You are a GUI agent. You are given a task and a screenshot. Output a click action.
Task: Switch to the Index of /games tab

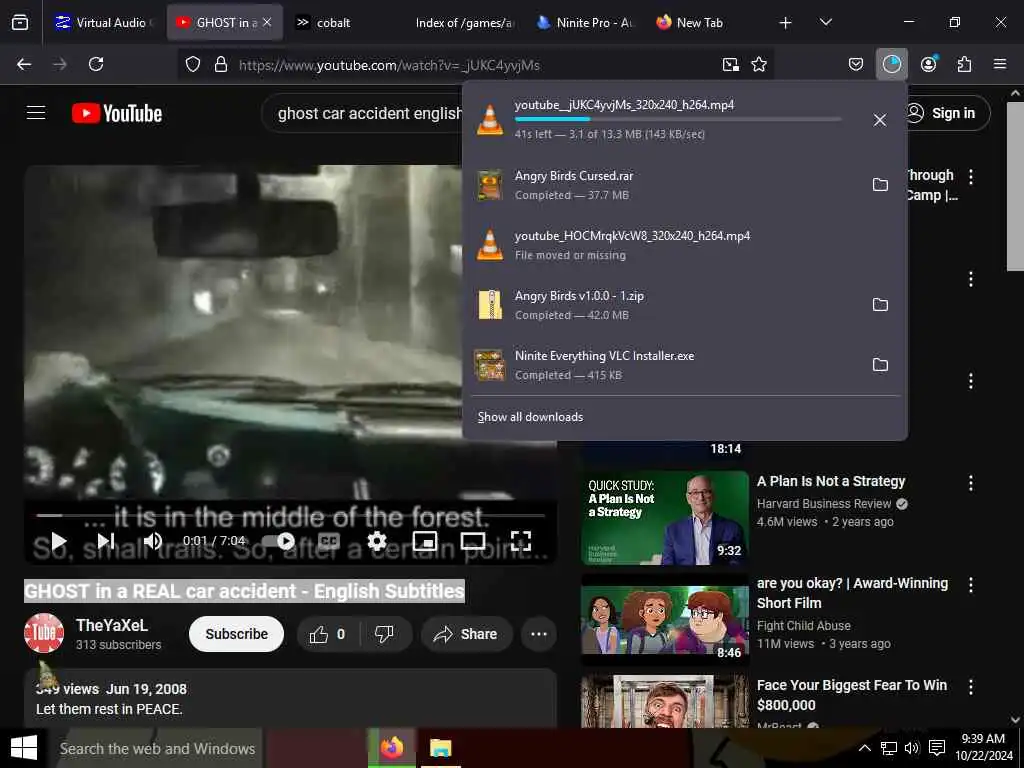464,23
